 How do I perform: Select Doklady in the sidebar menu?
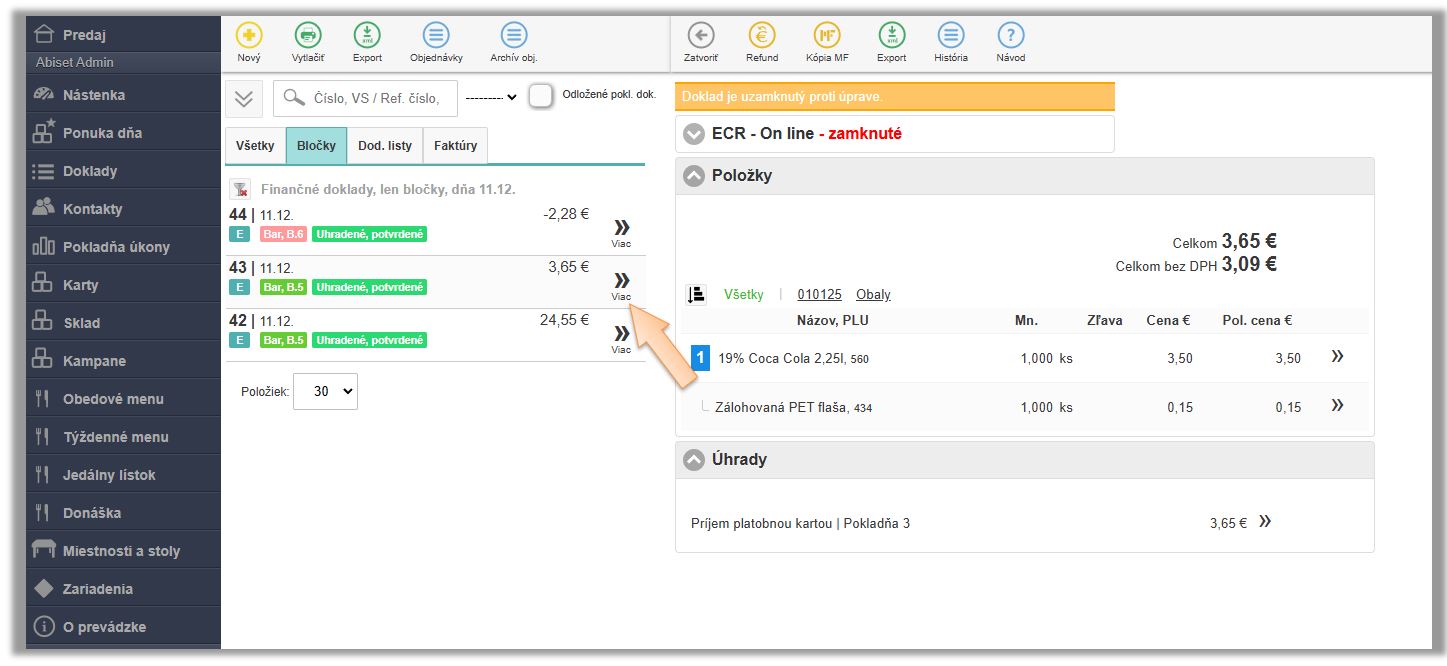click(x=90, y=171)
